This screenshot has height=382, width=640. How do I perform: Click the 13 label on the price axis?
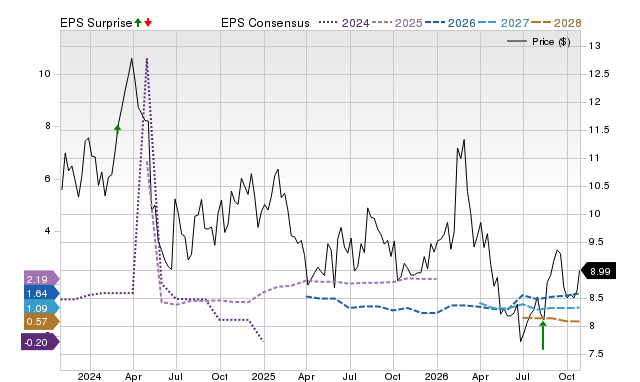(x=594, y=46)
